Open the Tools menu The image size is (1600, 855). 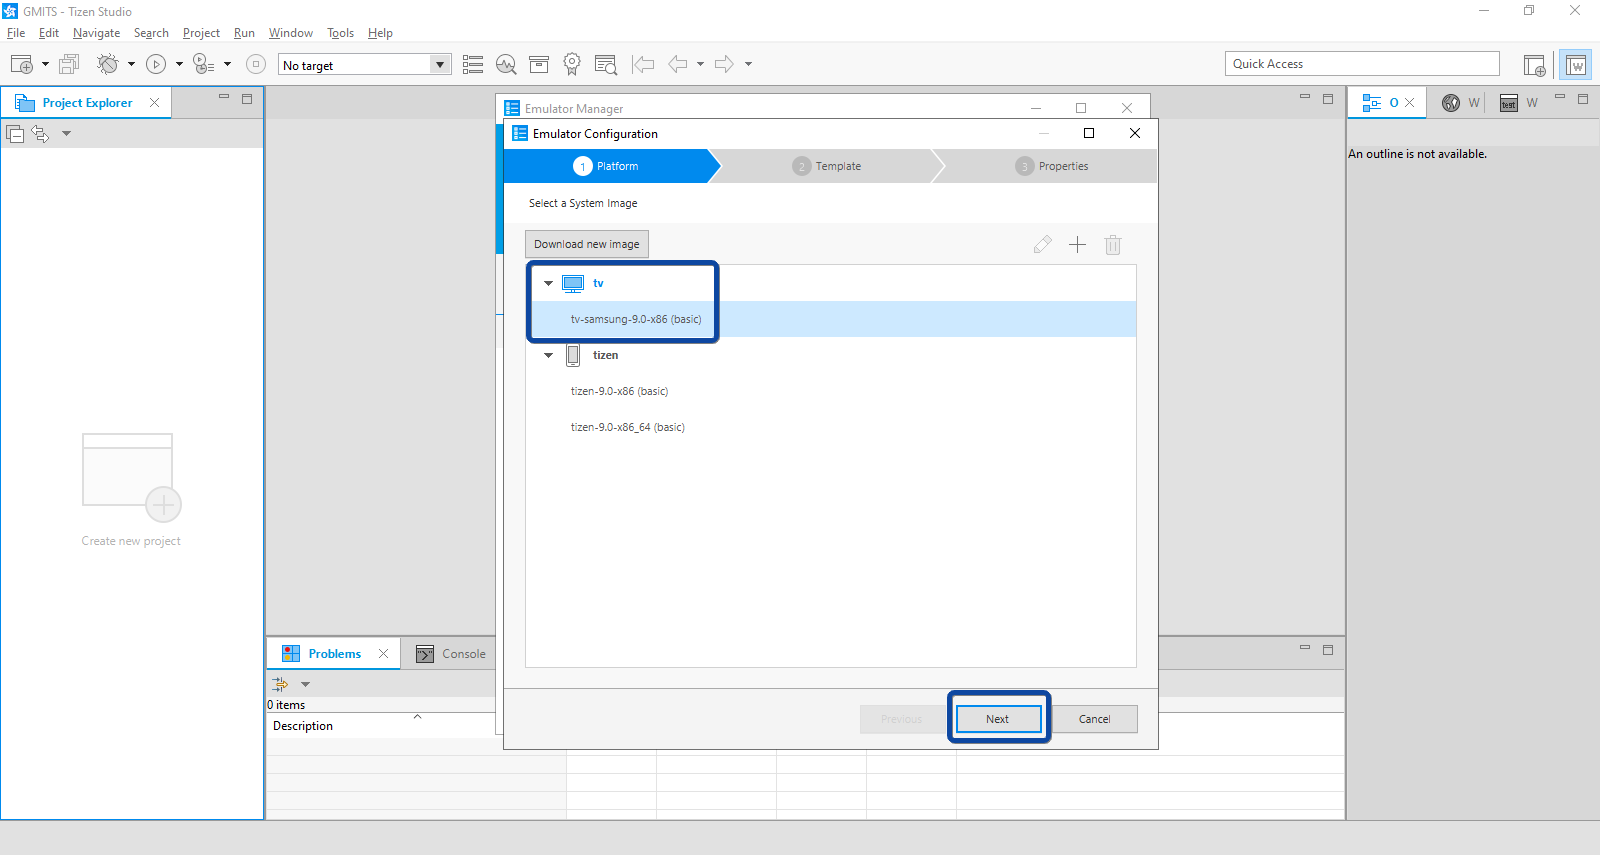pos(340,33)
